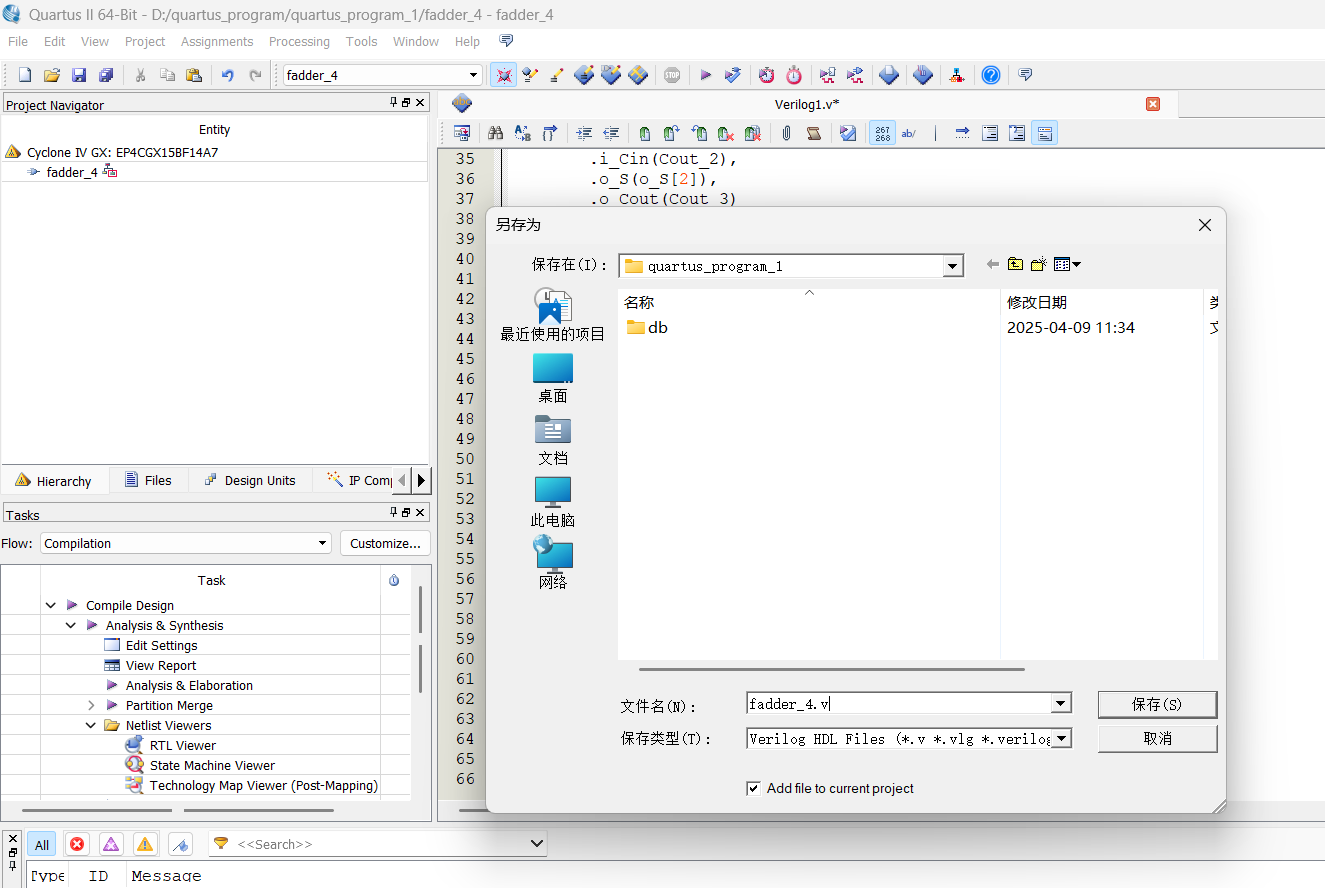Open the Save as type dropdown
The height and width of the screenshot is (888, 1325).
tap(1061, 739)
